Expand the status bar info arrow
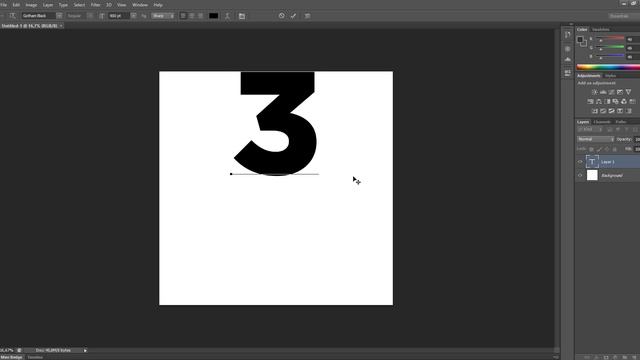The height and width of the screenshot is (360, 640). pyautogui.click(x=85, y=350)
